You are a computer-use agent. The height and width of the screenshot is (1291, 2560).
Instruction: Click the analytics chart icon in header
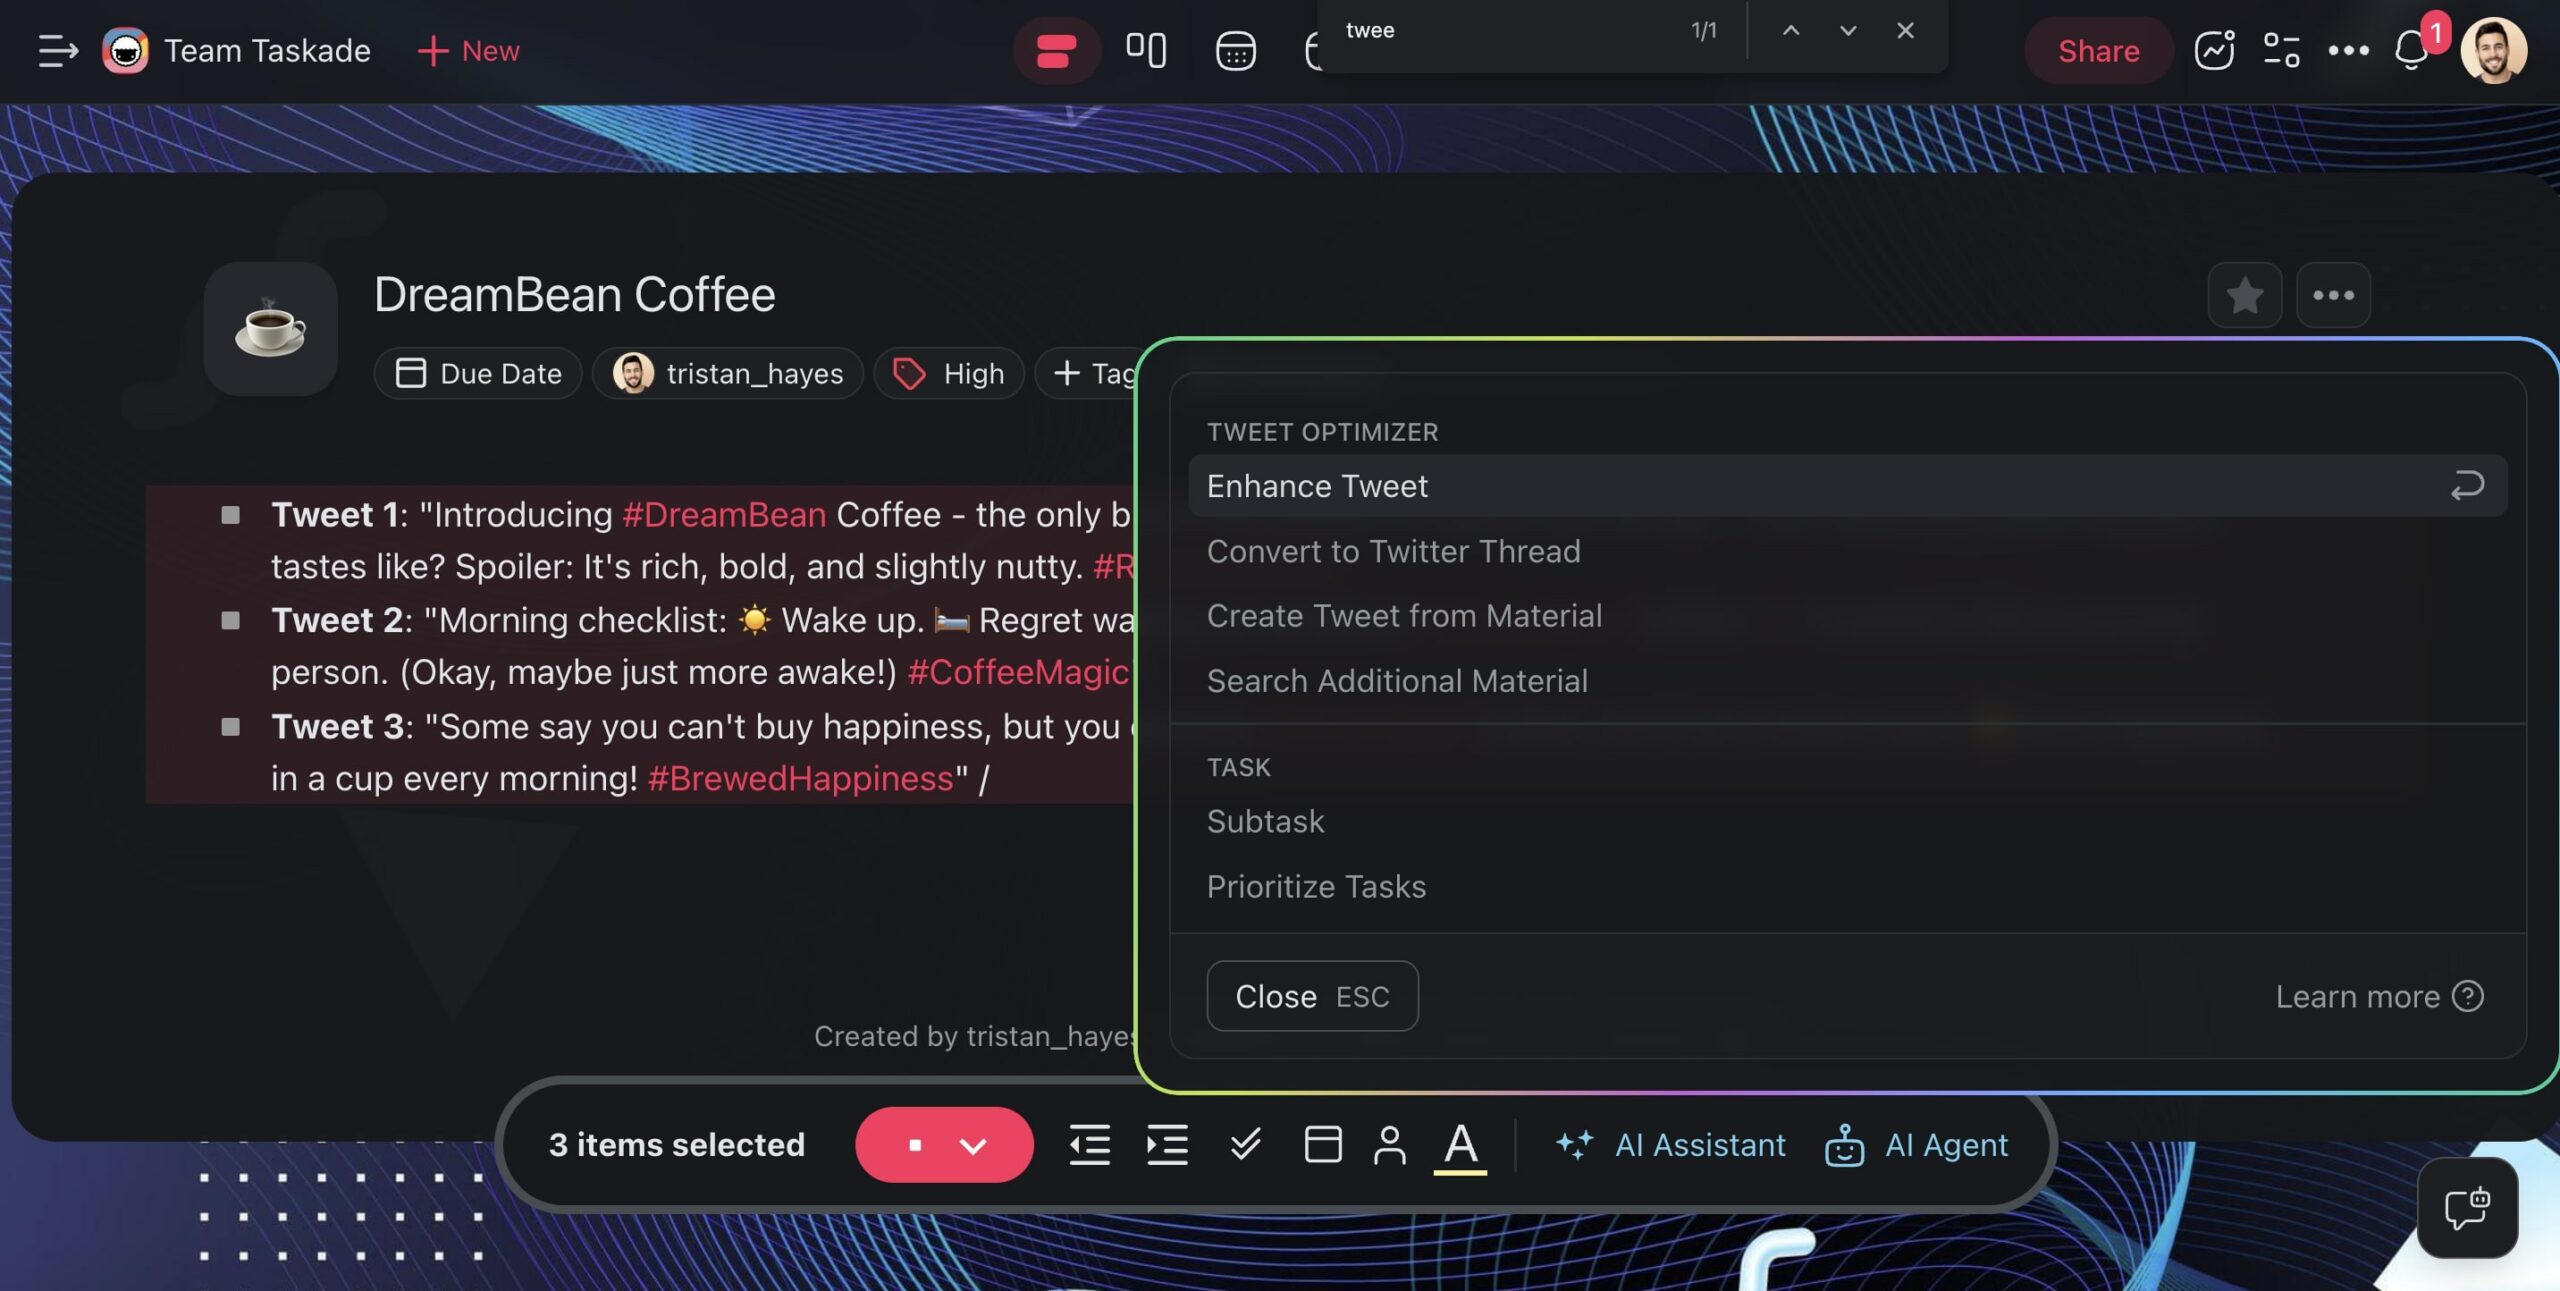pyautogui.click(x=2214, y=49)
